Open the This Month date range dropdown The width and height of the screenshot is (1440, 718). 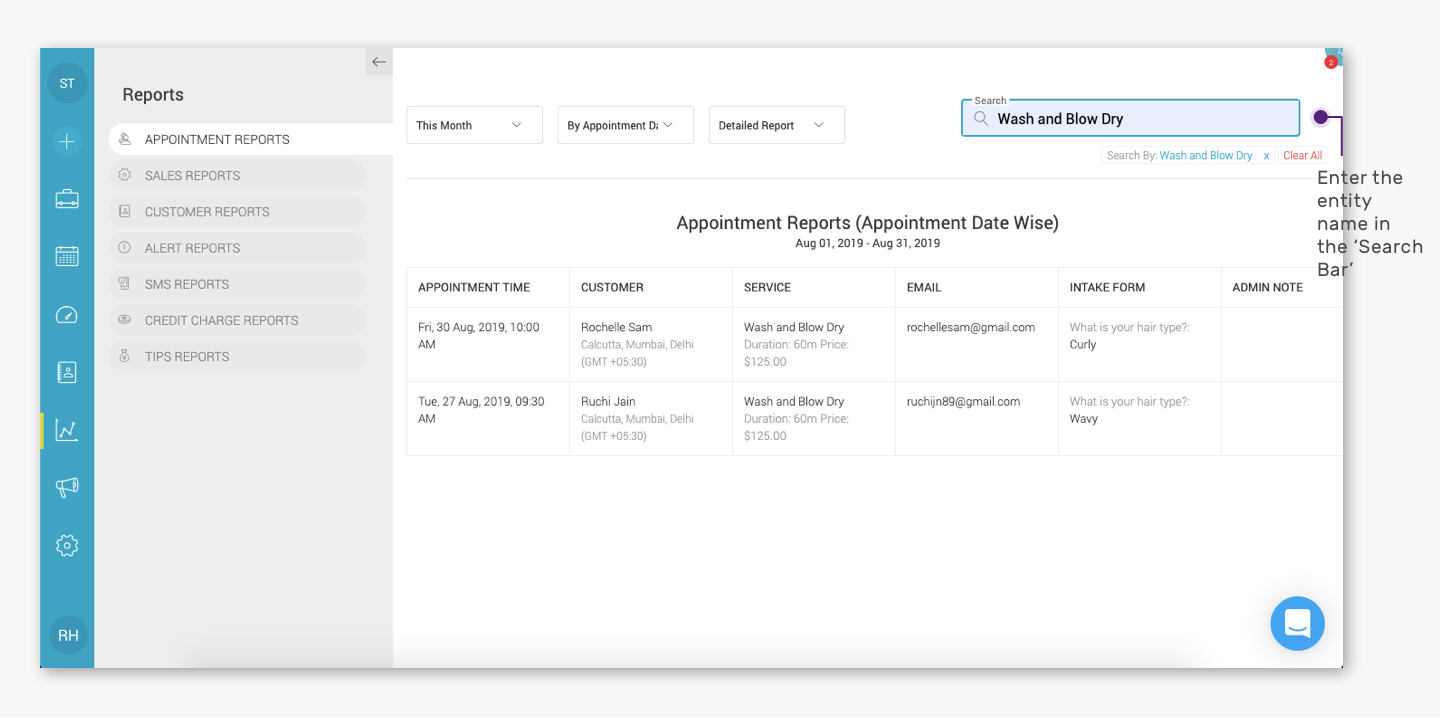click(x=475, y=125)
